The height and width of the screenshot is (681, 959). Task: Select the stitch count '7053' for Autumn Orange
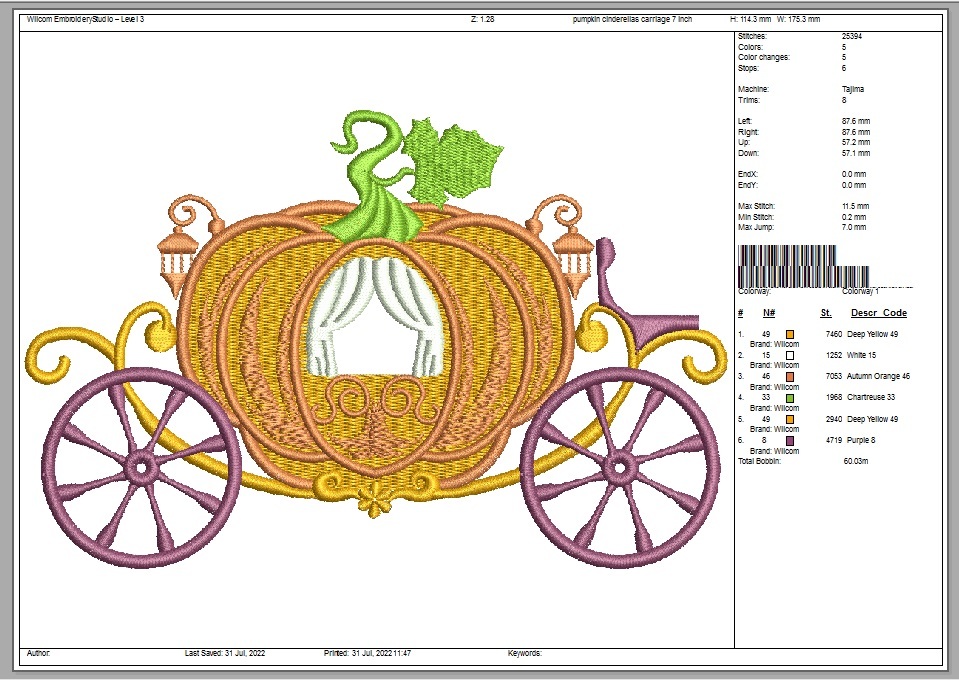coord(834,377)
